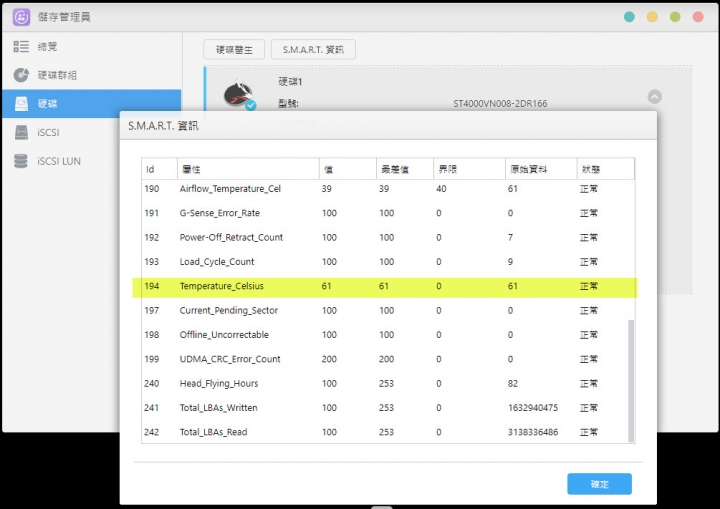The width and height of the screenshot is (720, 509).
Task: Click the Id column header
Action: [159, 169]
